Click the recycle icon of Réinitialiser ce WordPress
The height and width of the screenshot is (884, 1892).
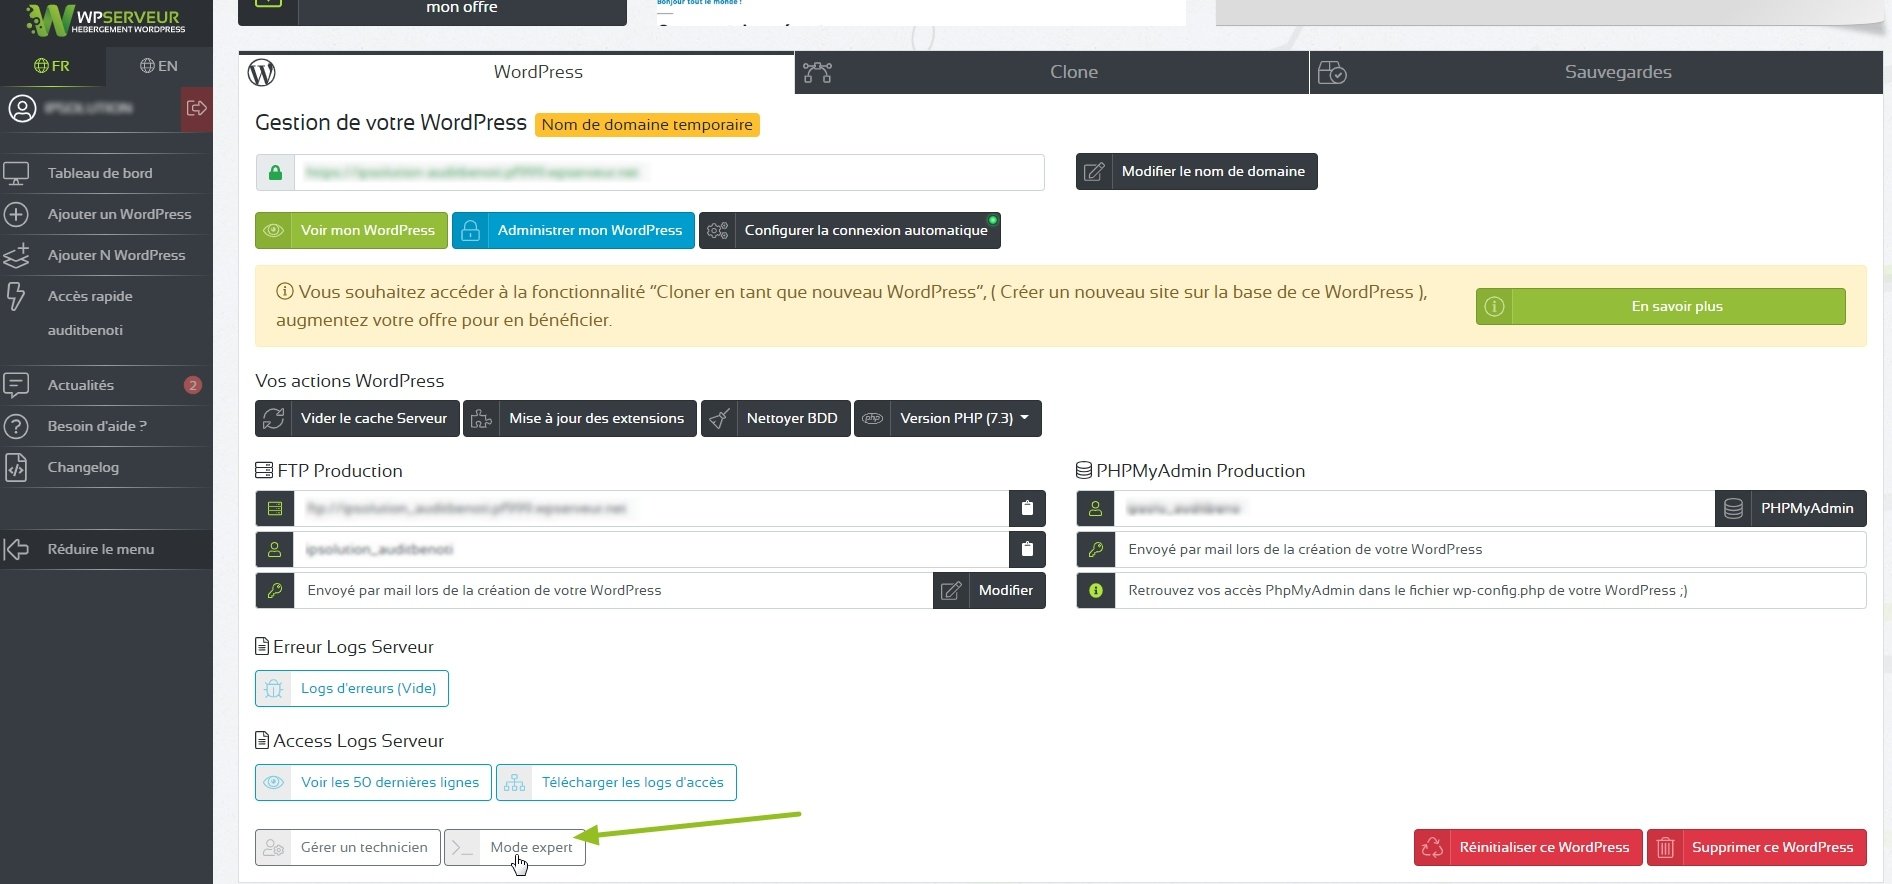tap(1433, 847)
